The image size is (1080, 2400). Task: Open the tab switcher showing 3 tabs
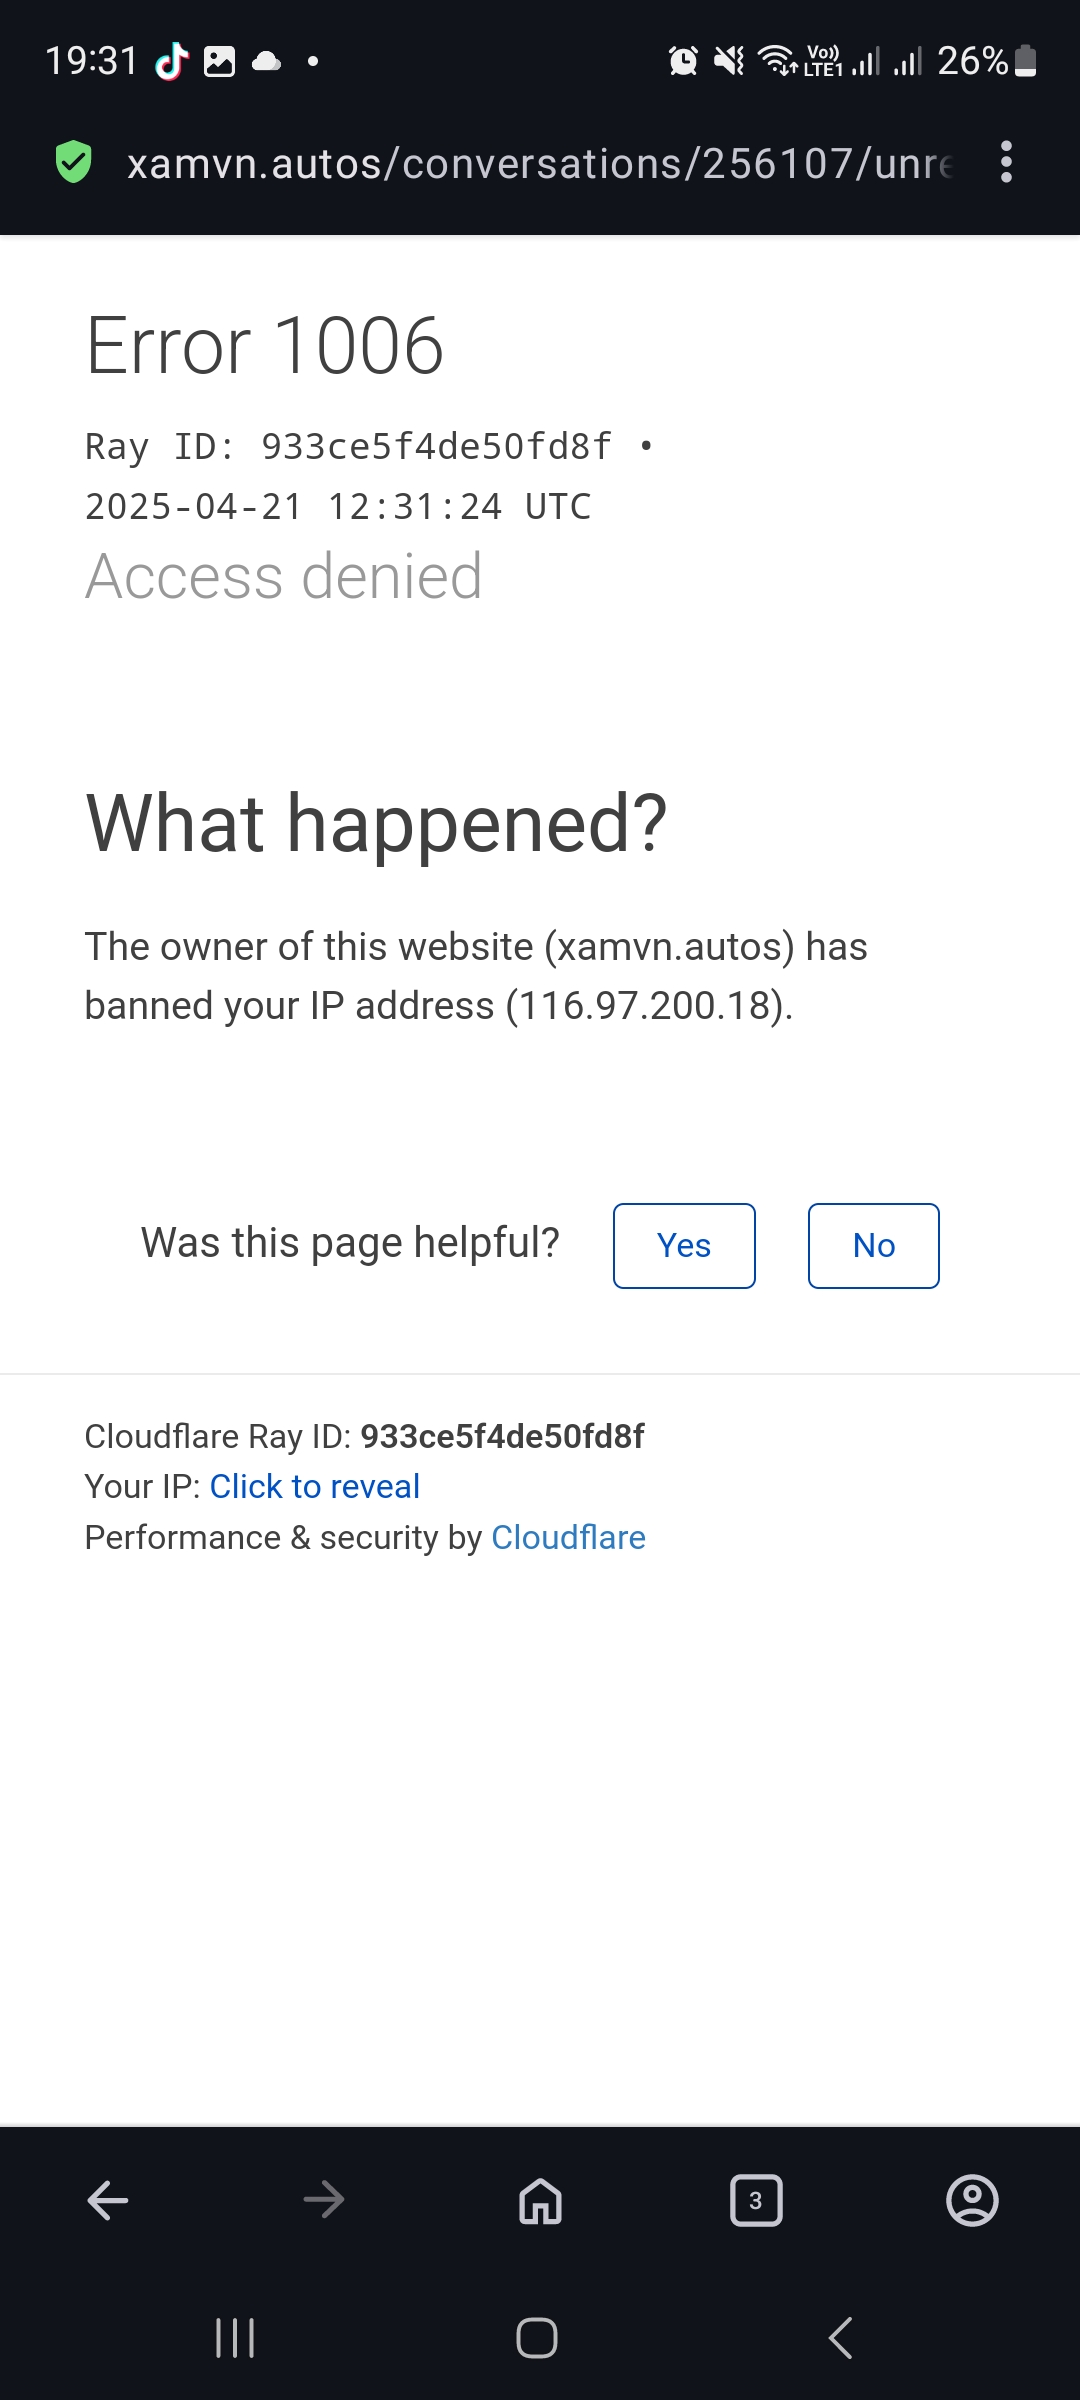pyautogui.click(x=756, y=2200)
